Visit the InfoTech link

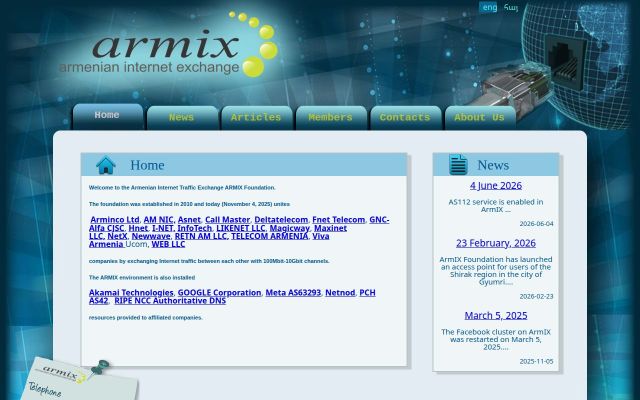pos(195,228)
